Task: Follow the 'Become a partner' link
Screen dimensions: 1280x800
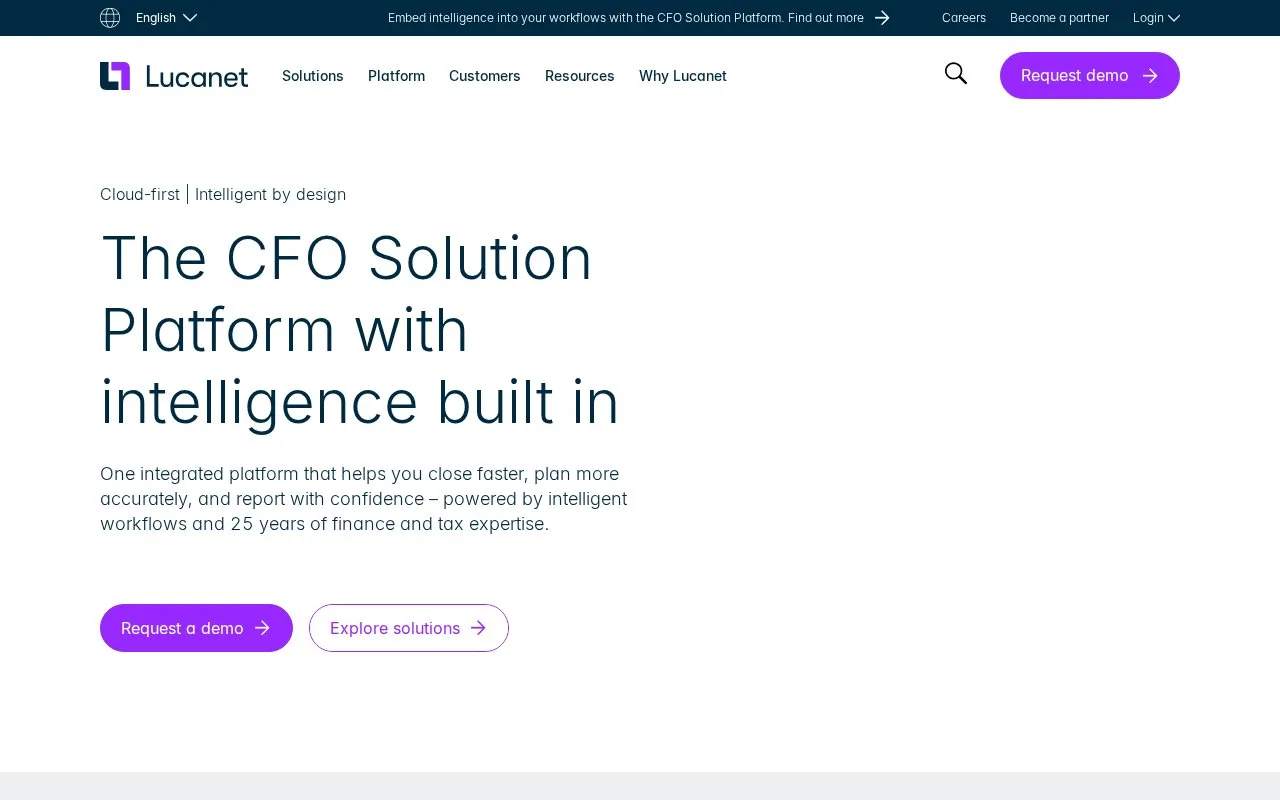Action: (x=1059, y=18)
